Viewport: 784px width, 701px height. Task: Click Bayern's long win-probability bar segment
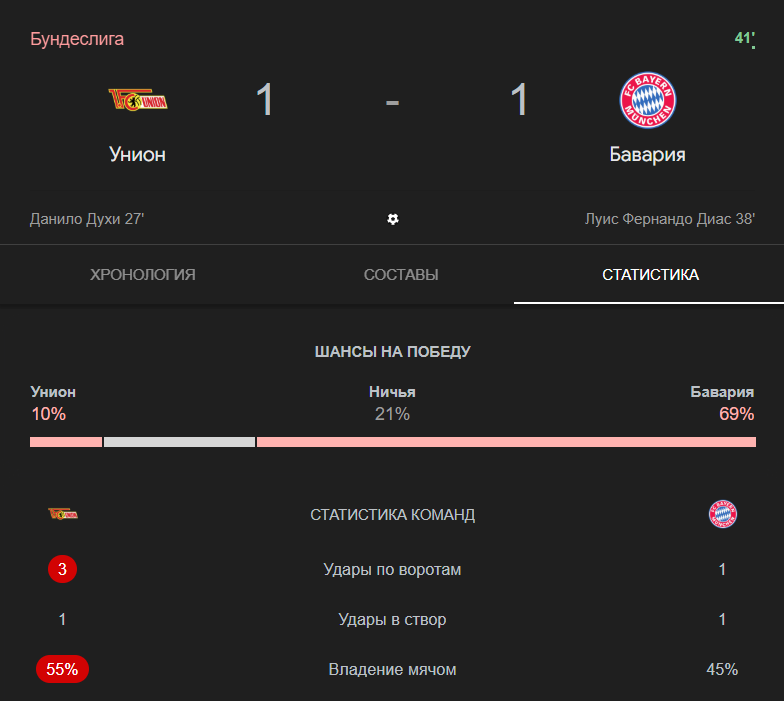tap(506, 442)
